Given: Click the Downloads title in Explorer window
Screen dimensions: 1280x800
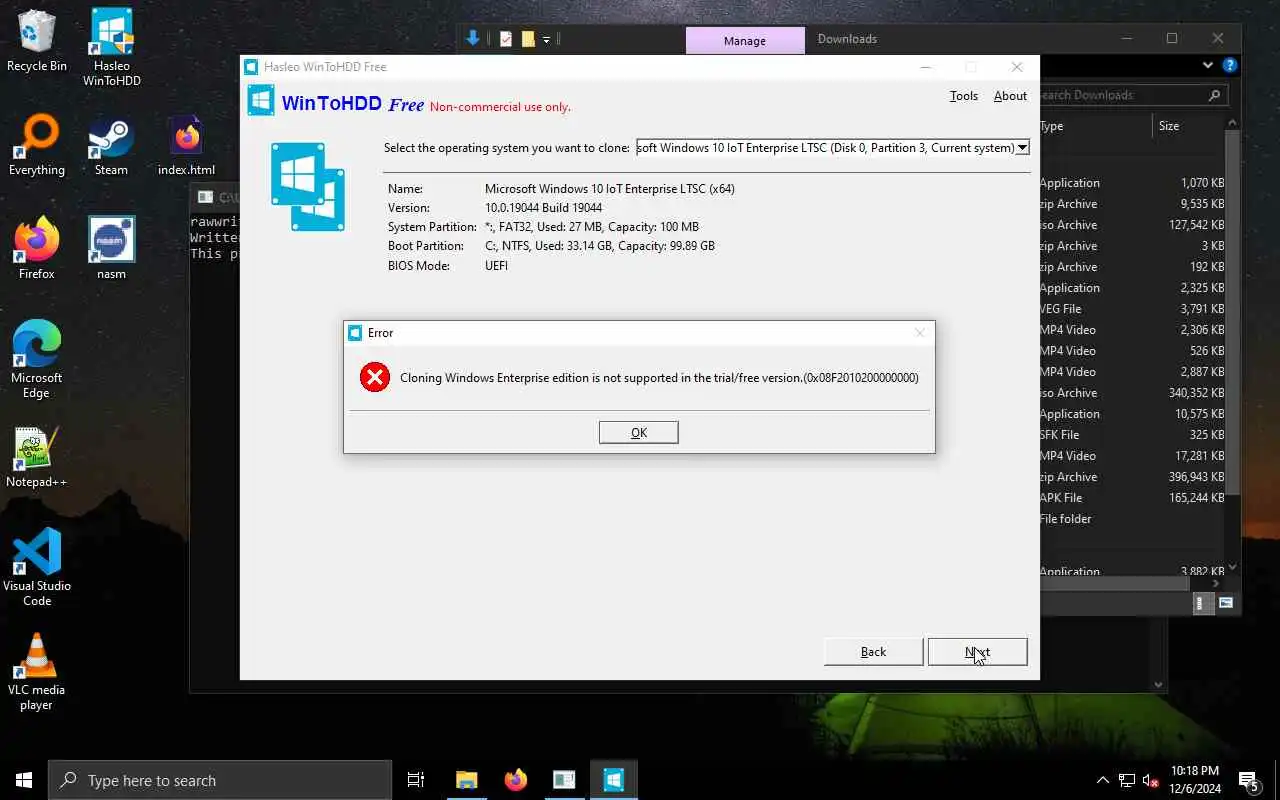Looking at the screenshot, I should tap(847, 39).
